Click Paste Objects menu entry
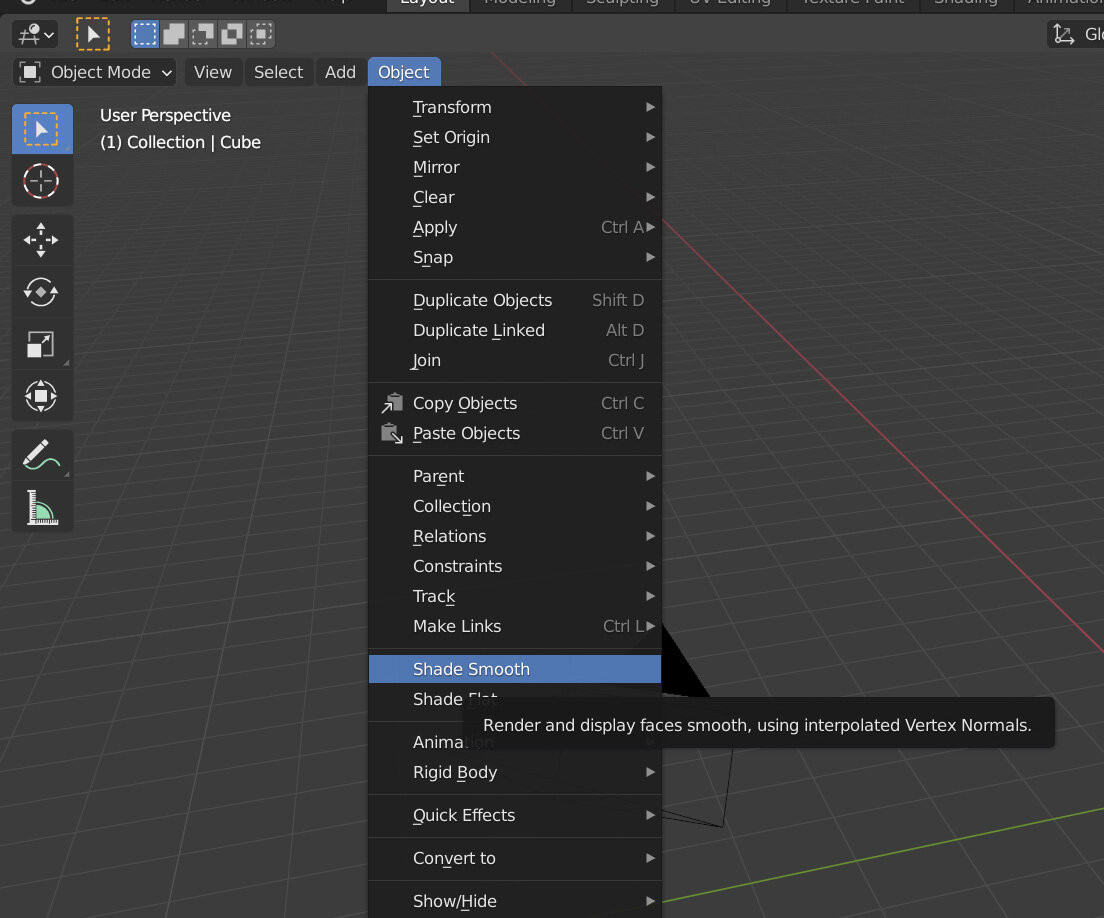Viewport: 1104px width, 918px height. 515,433
